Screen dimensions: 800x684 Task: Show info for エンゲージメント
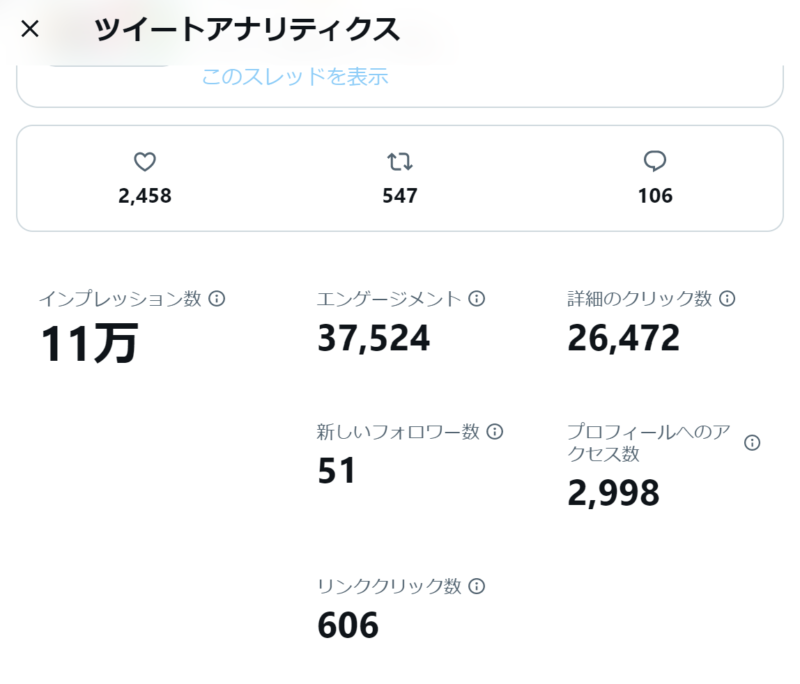pyautogui.click(x=477, y=298)
